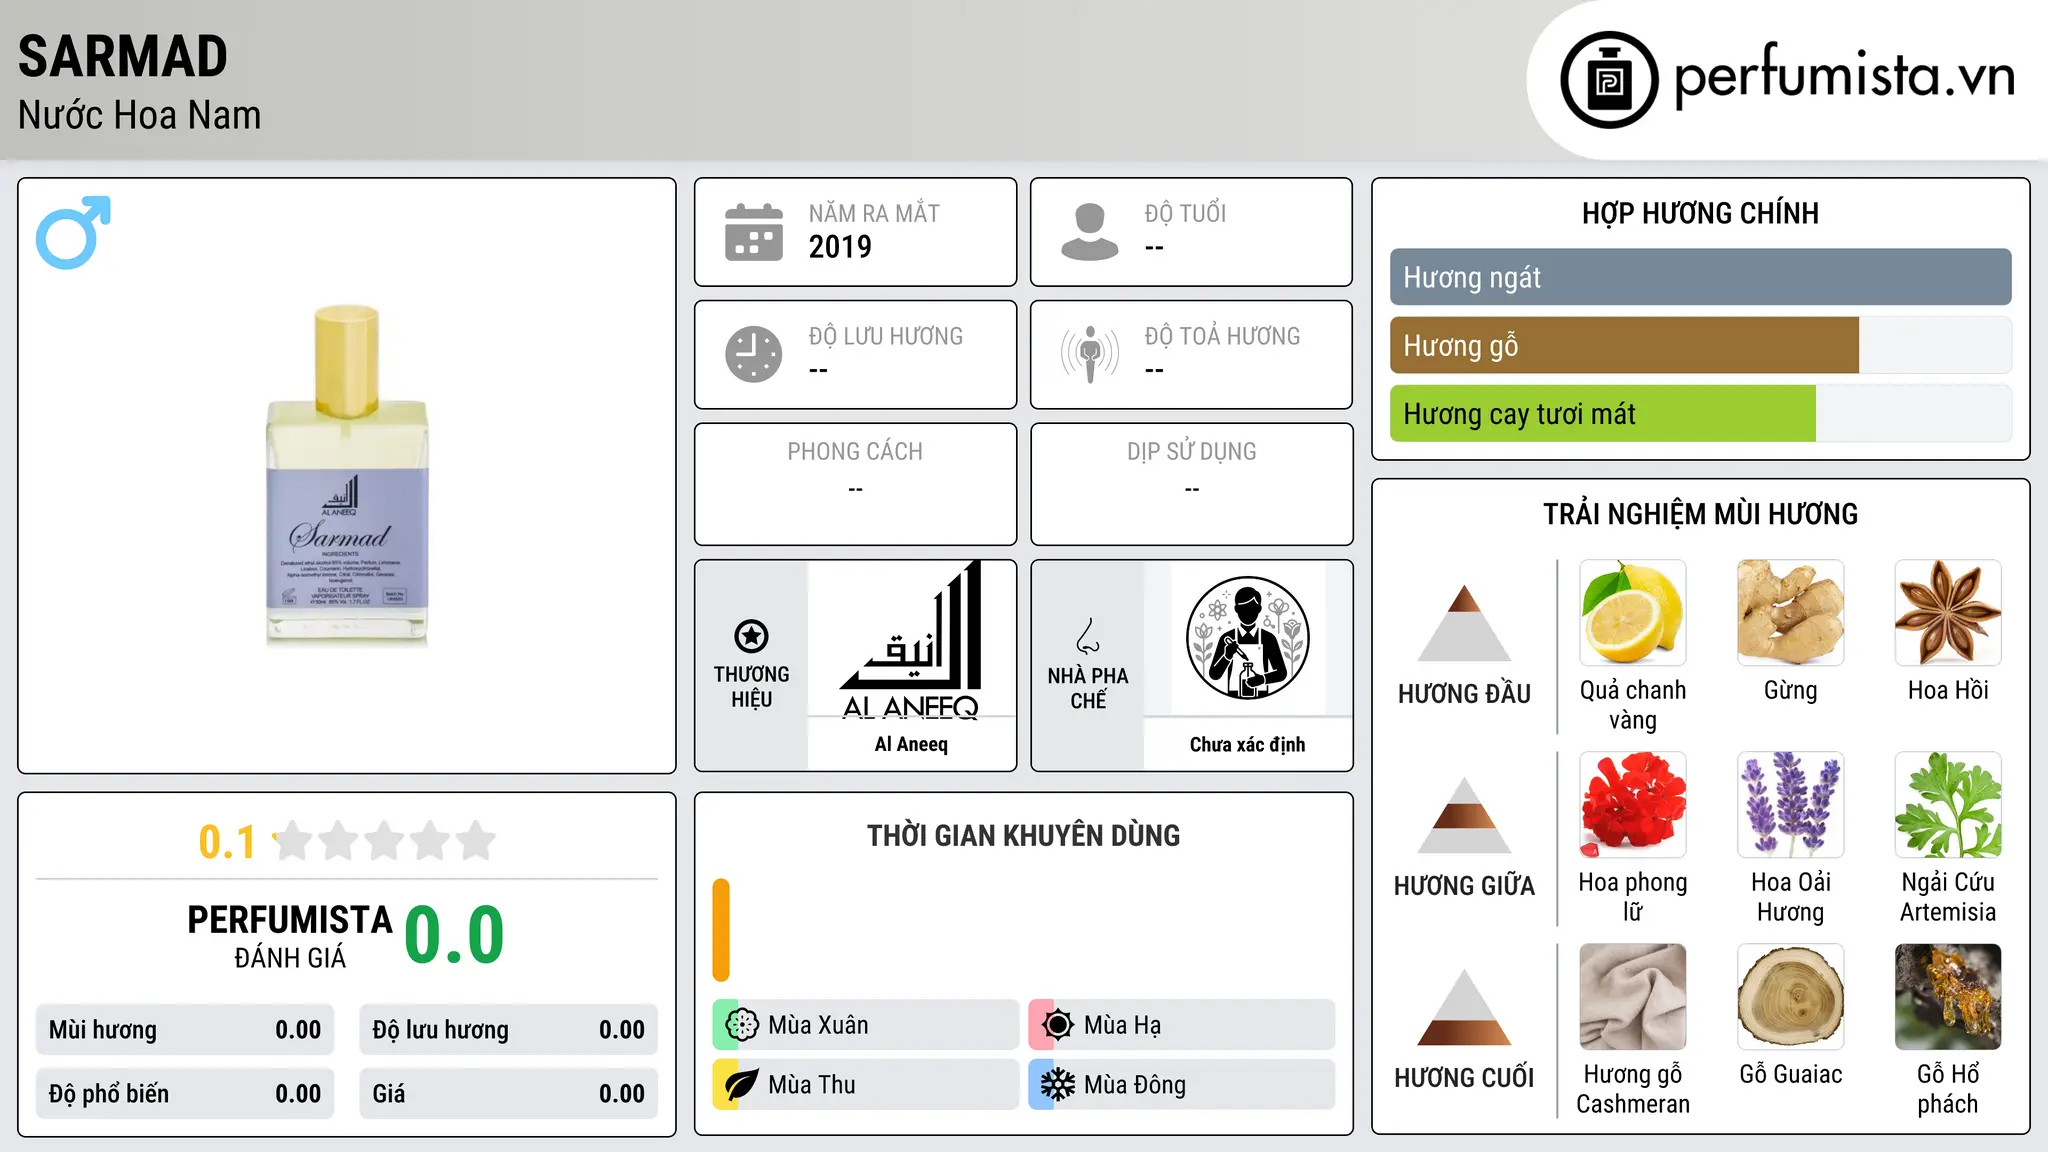
Task: Open the Ngải Cứu Artemisia image
Action: point(1948,805)
